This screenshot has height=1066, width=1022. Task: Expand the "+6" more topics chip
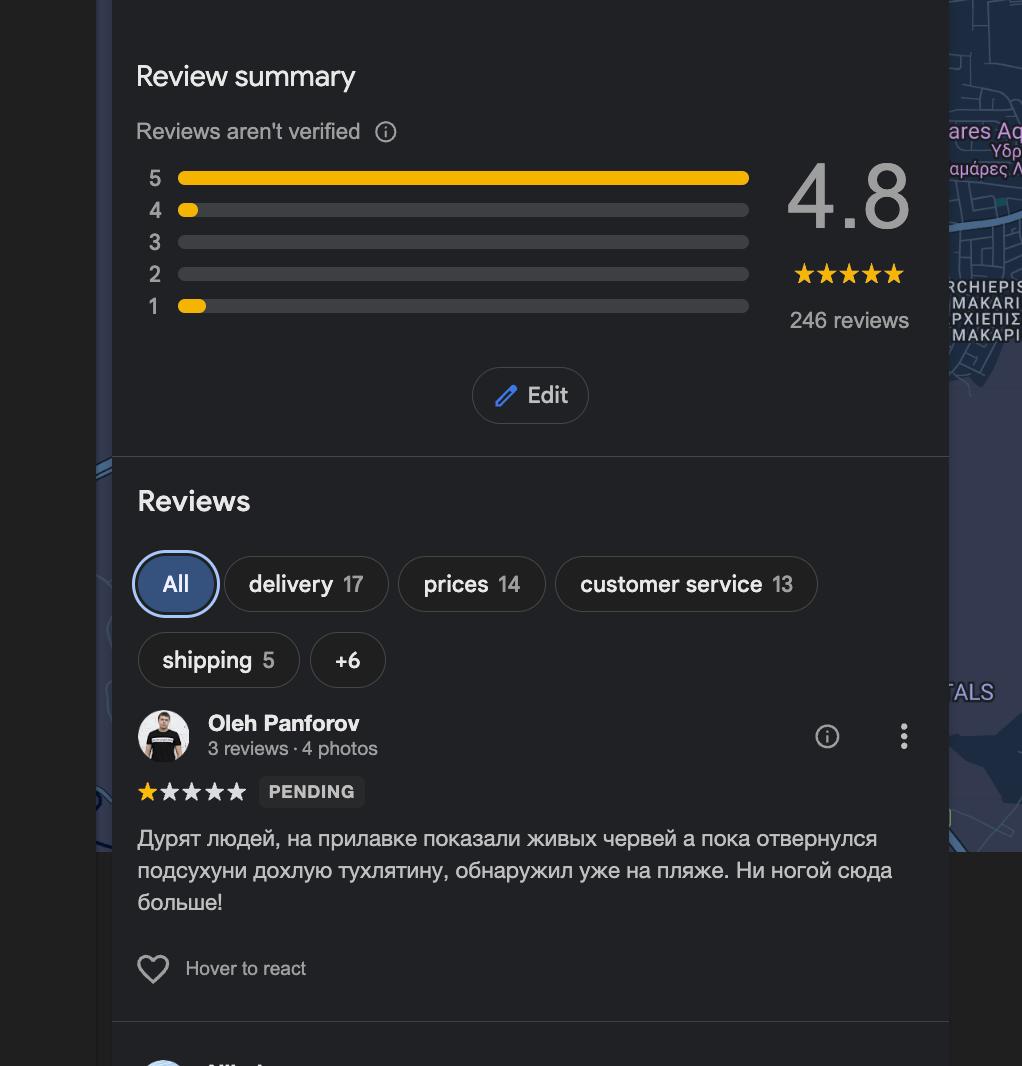[347, 660]
